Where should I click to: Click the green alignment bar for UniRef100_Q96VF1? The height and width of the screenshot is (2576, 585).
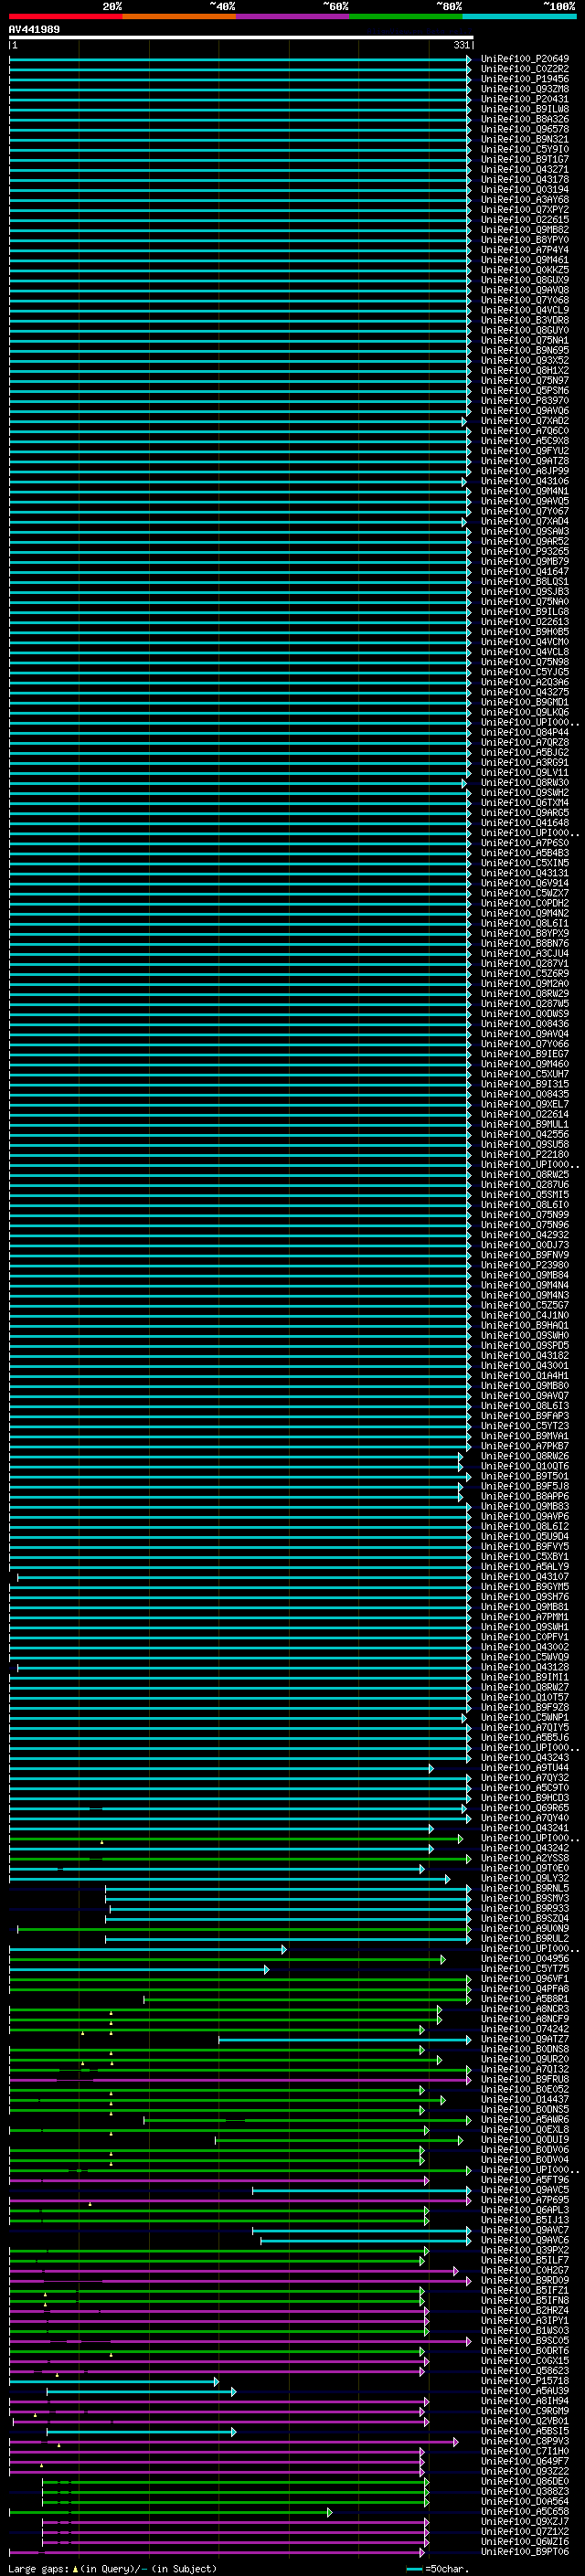click(240, 1979)
